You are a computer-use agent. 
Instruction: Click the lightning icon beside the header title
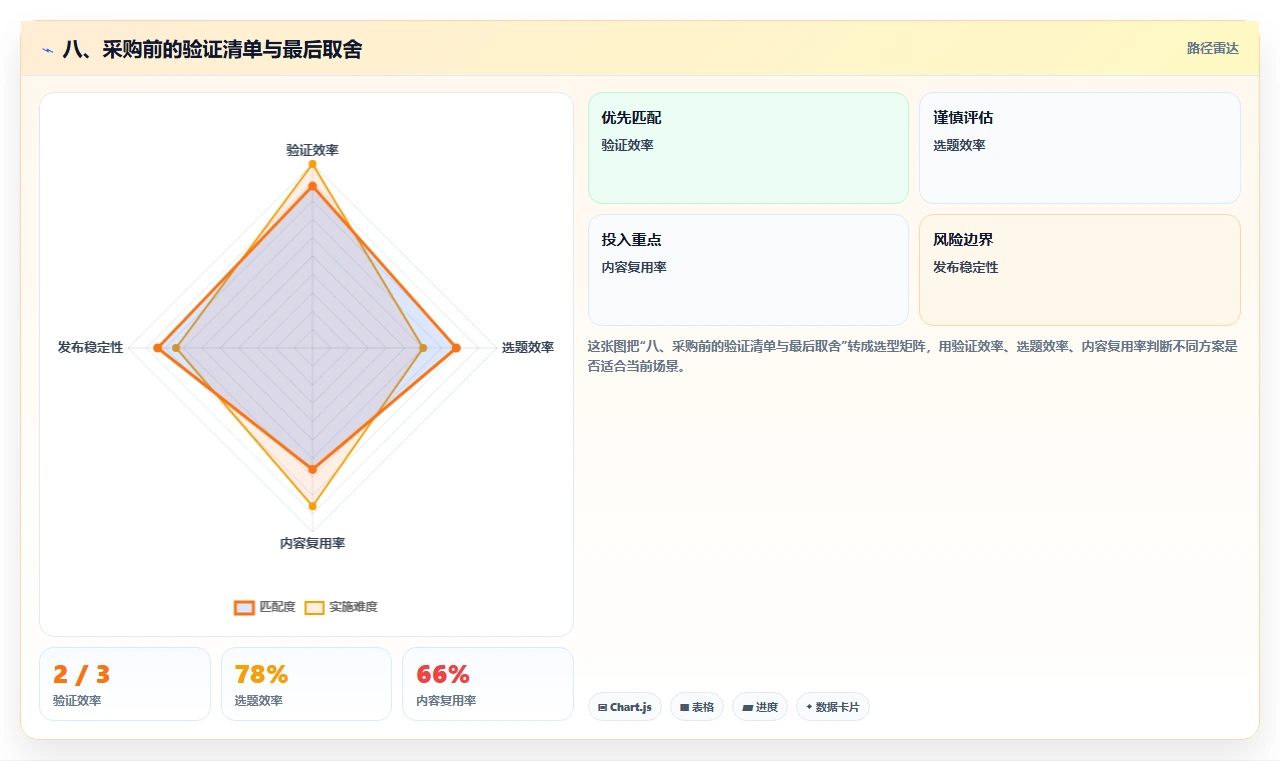(x=47, y=50)
